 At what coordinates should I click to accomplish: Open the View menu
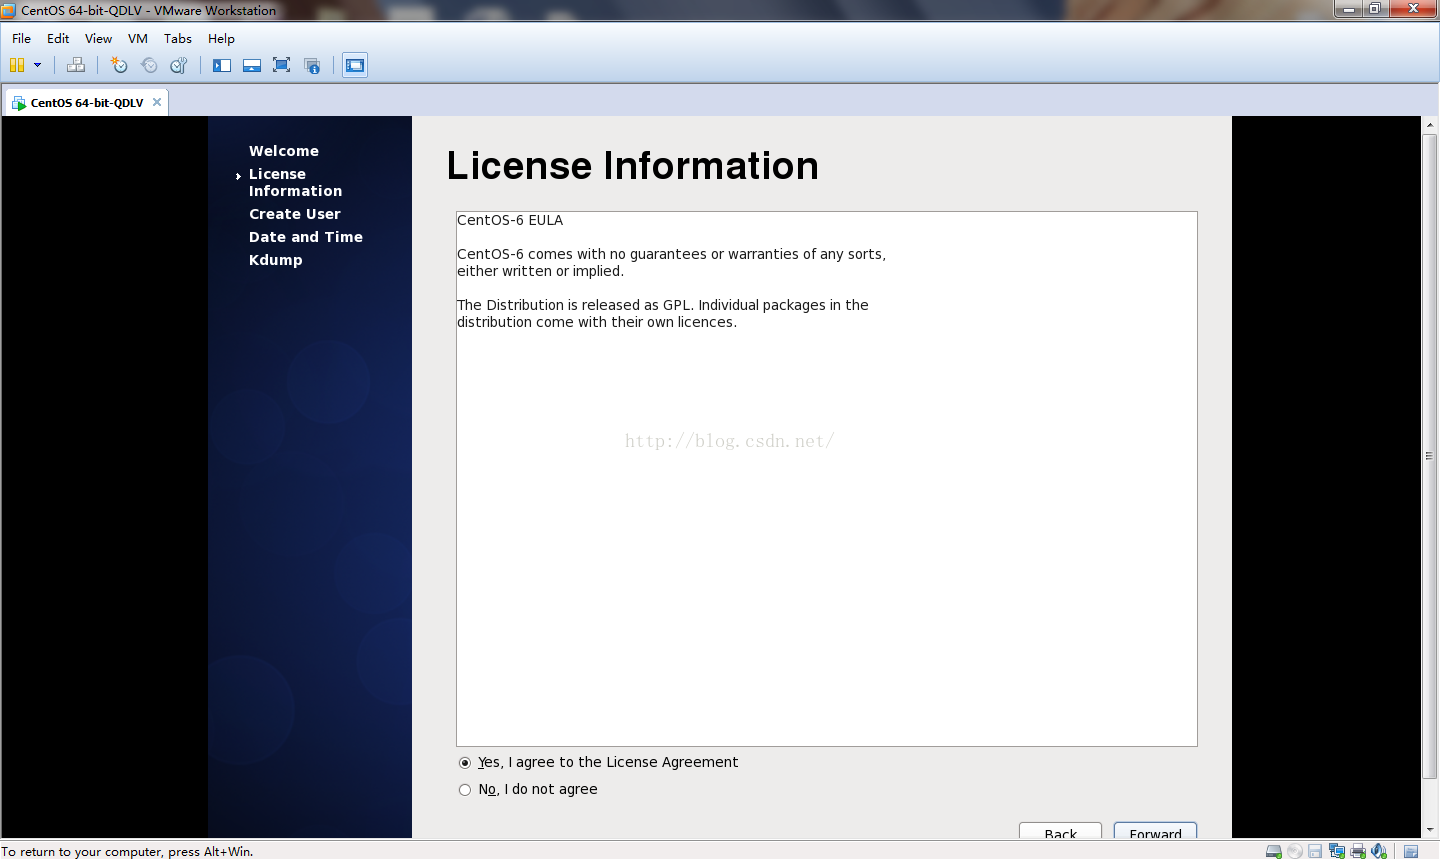pos(98,38)
